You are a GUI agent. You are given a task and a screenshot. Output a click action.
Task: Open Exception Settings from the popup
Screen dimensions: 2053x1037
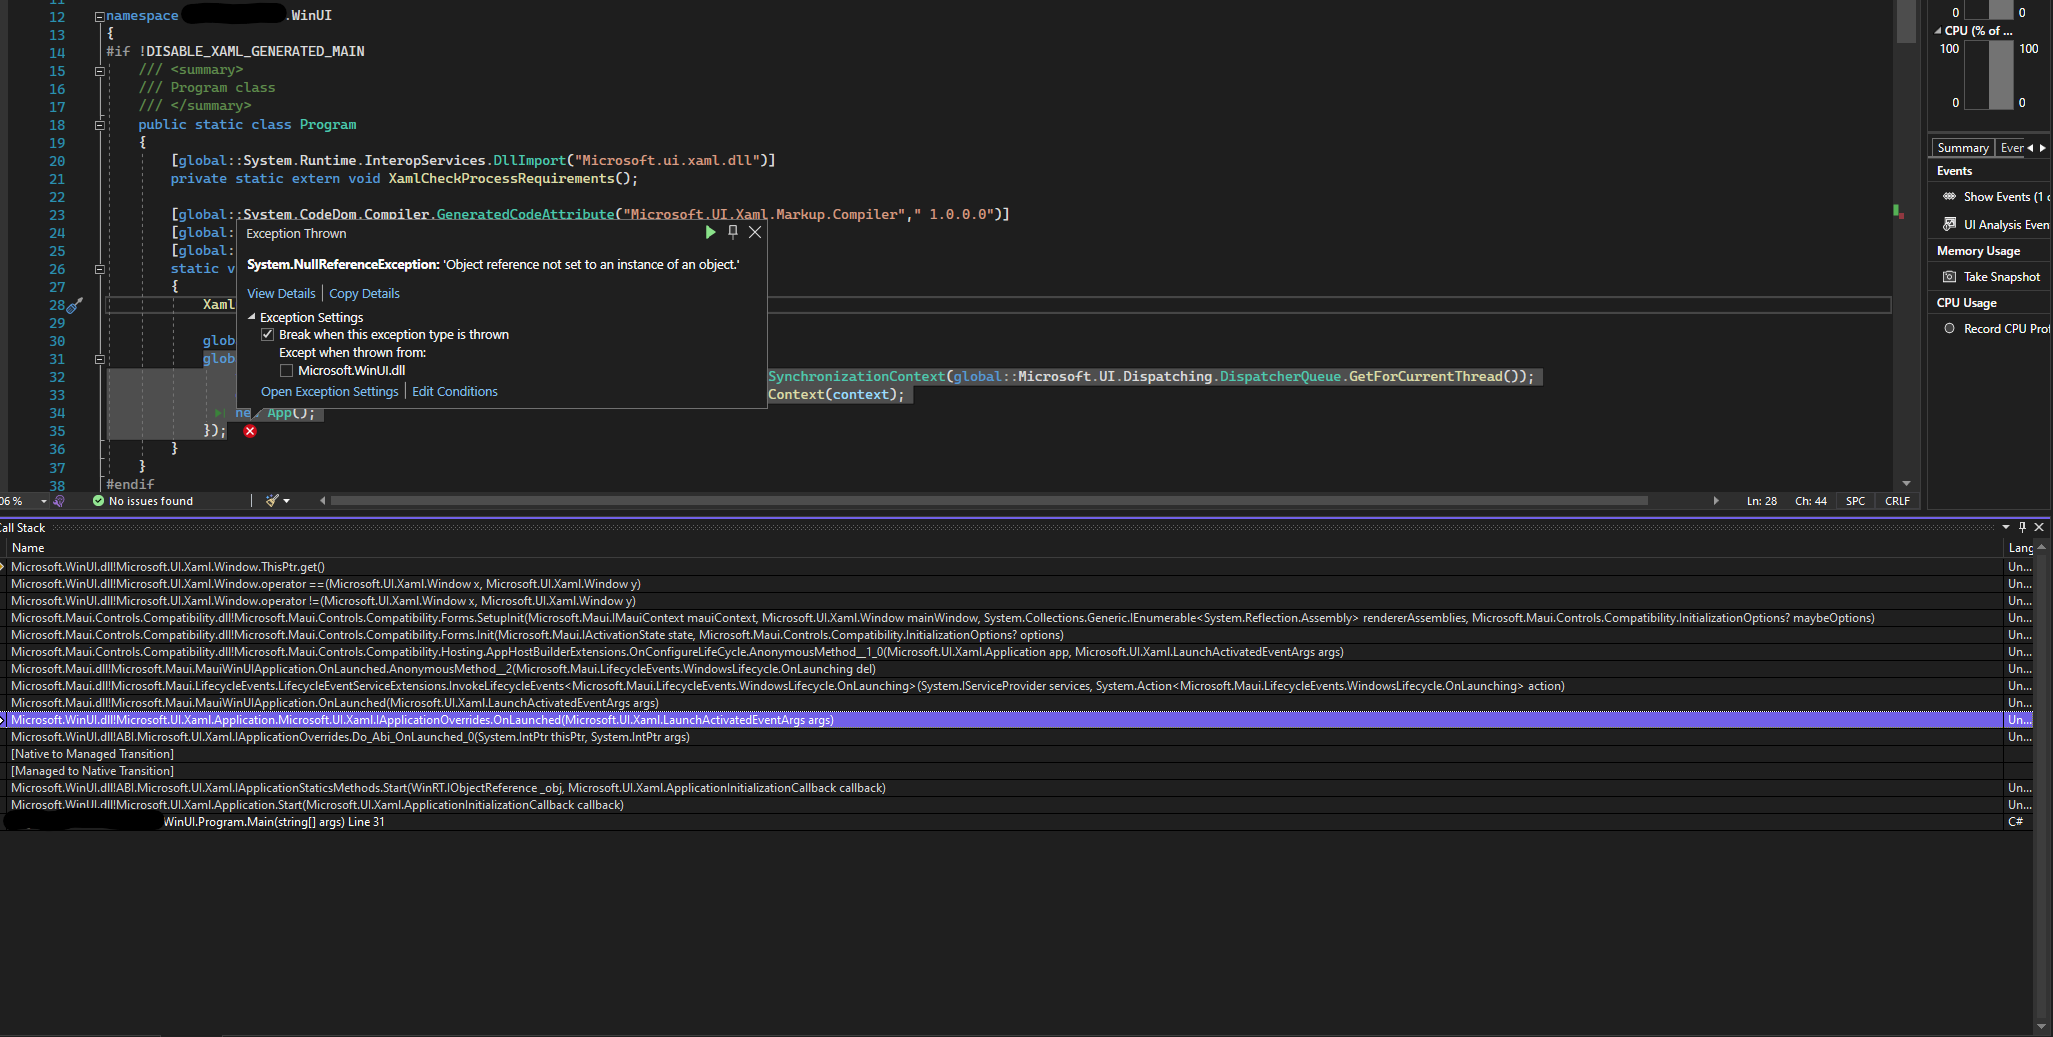pos(330,391)
